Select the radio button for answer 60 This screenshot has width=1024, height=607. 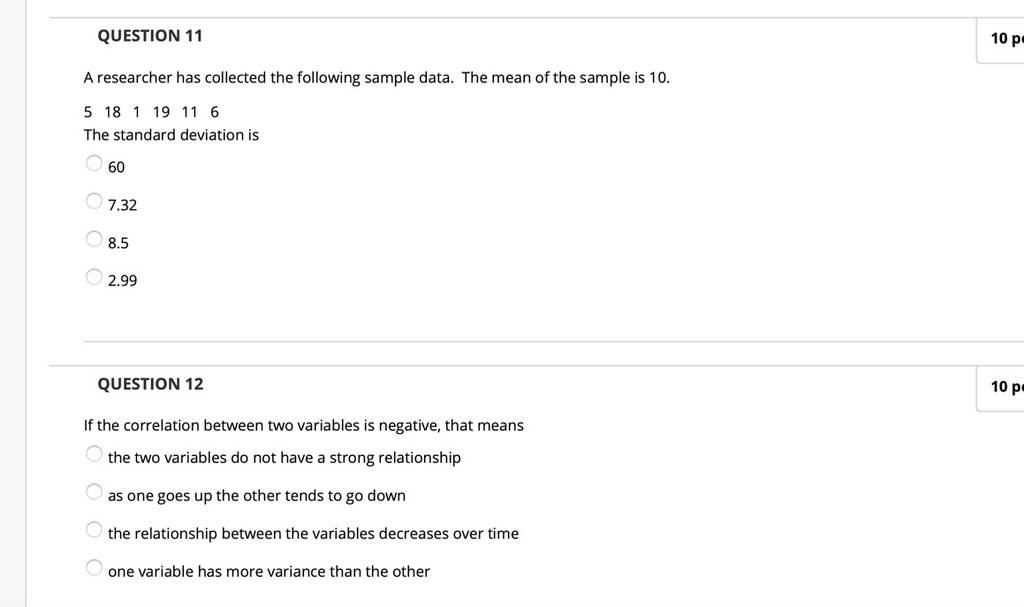[x=94, y=163]
